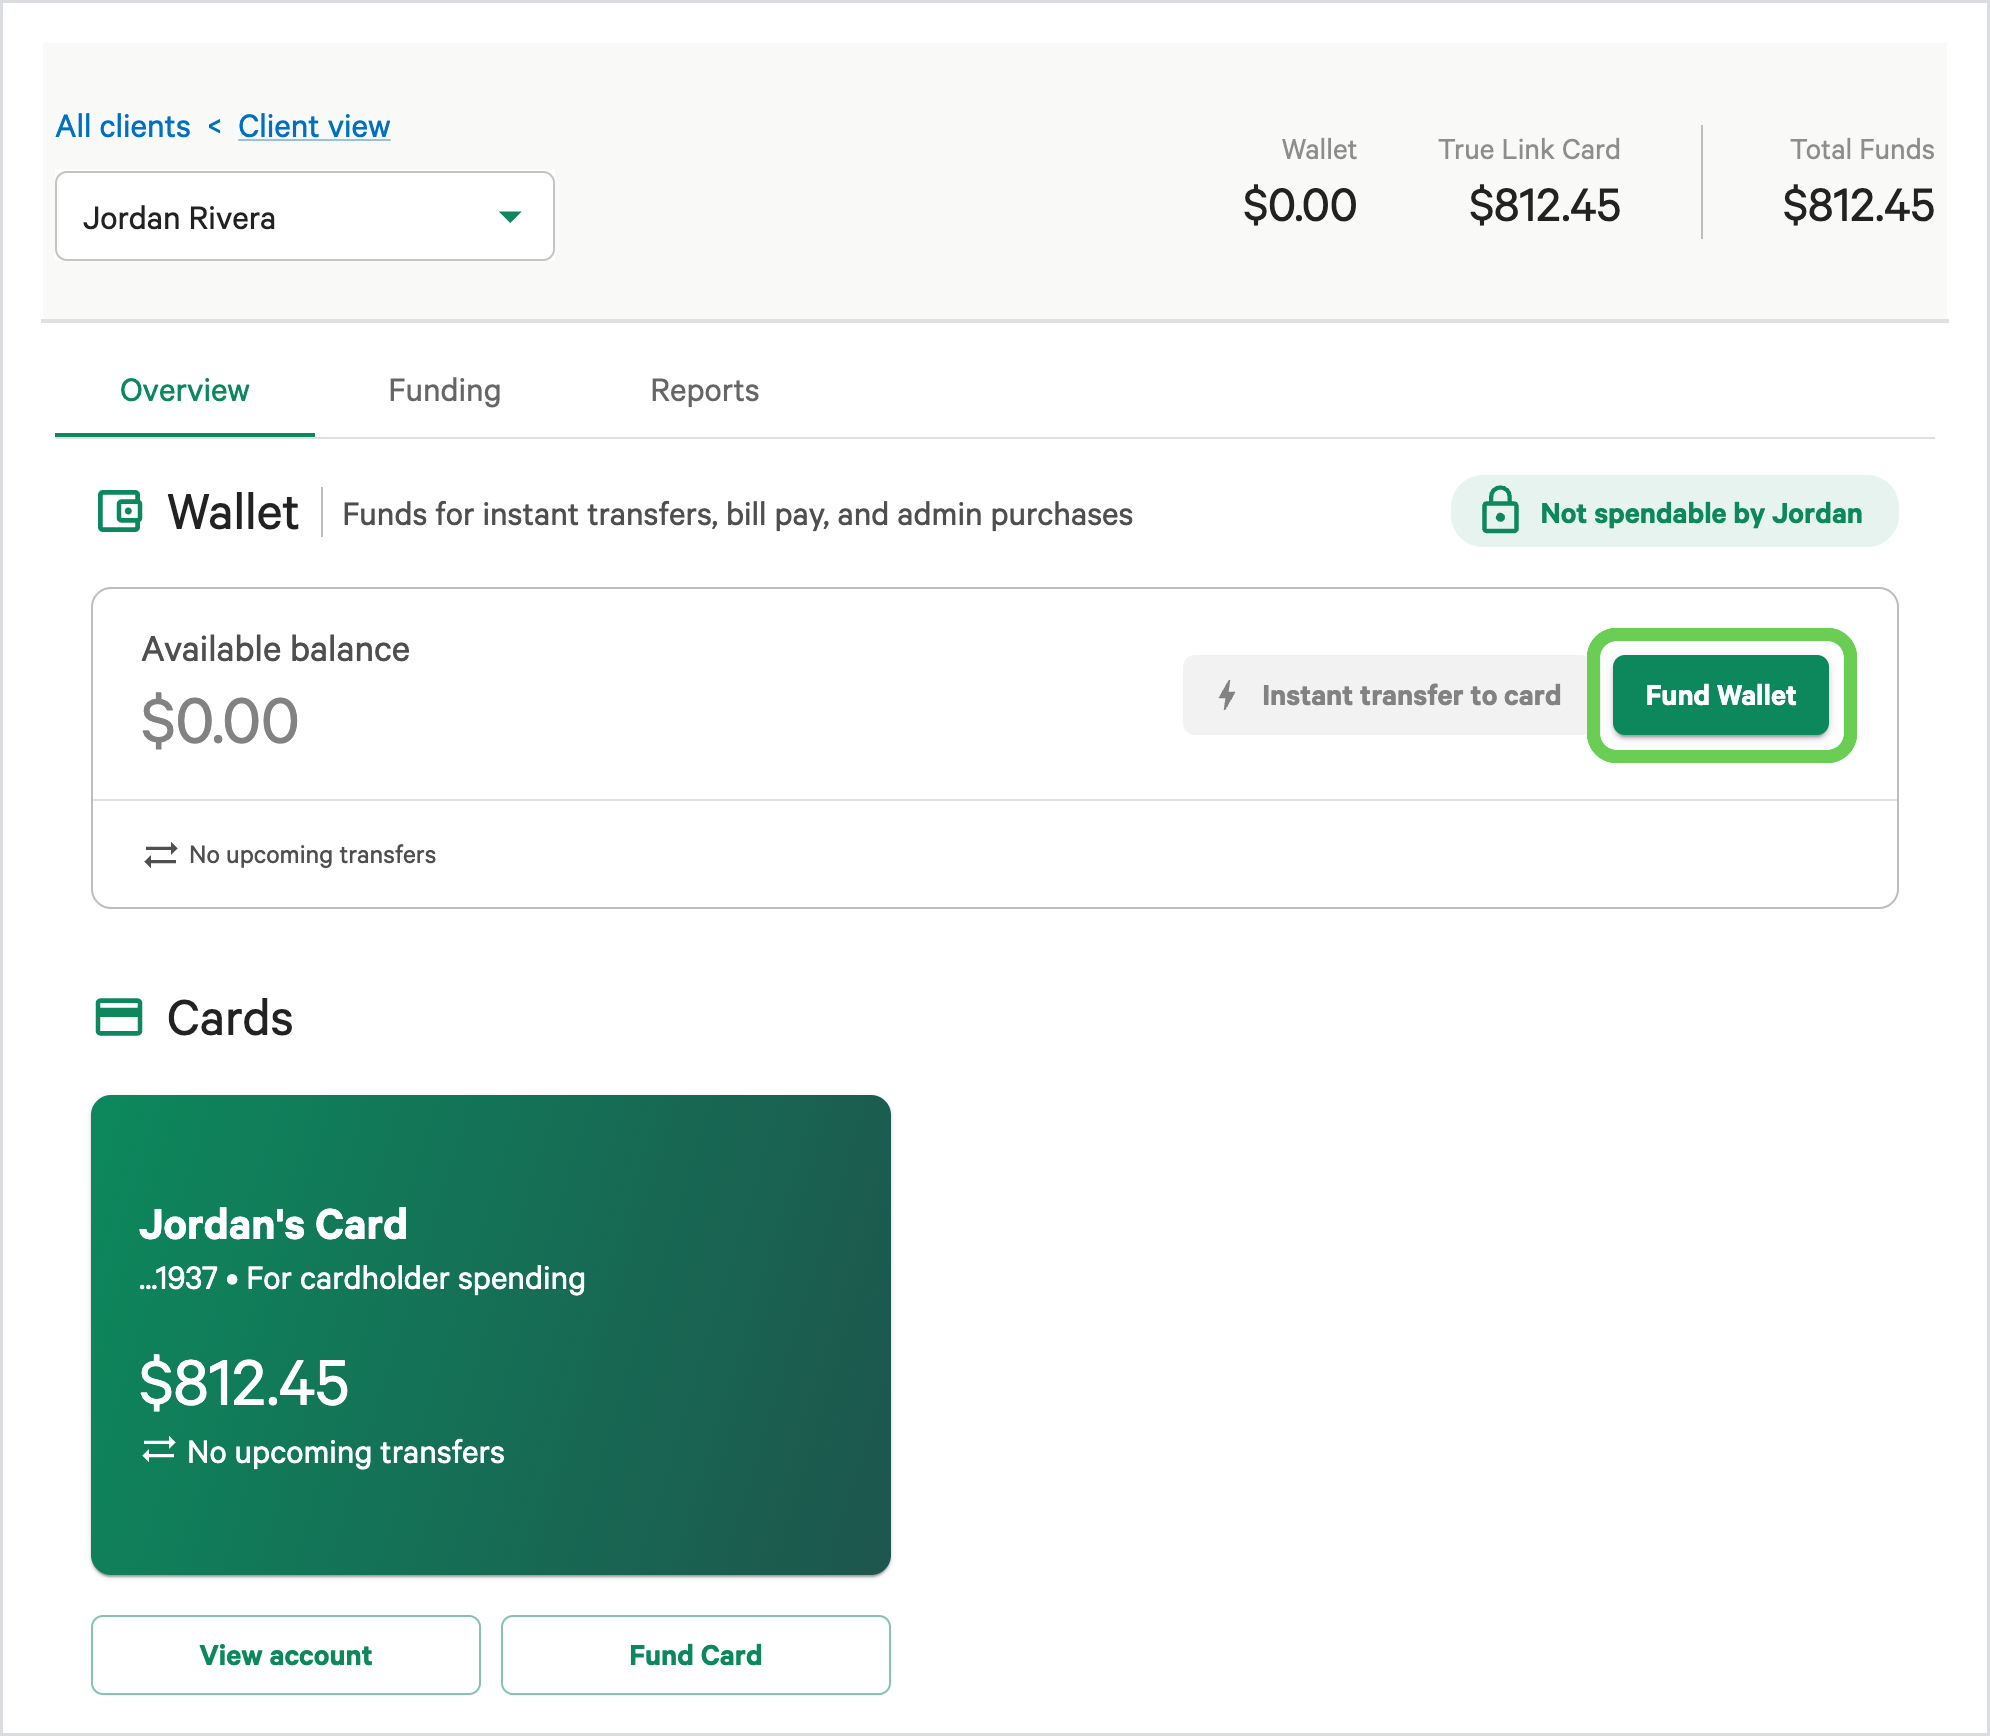Click the Total Funds $812.45 amount
The height and width of the screenshot is (1736, 1990).
click(x=1858, y=205)
